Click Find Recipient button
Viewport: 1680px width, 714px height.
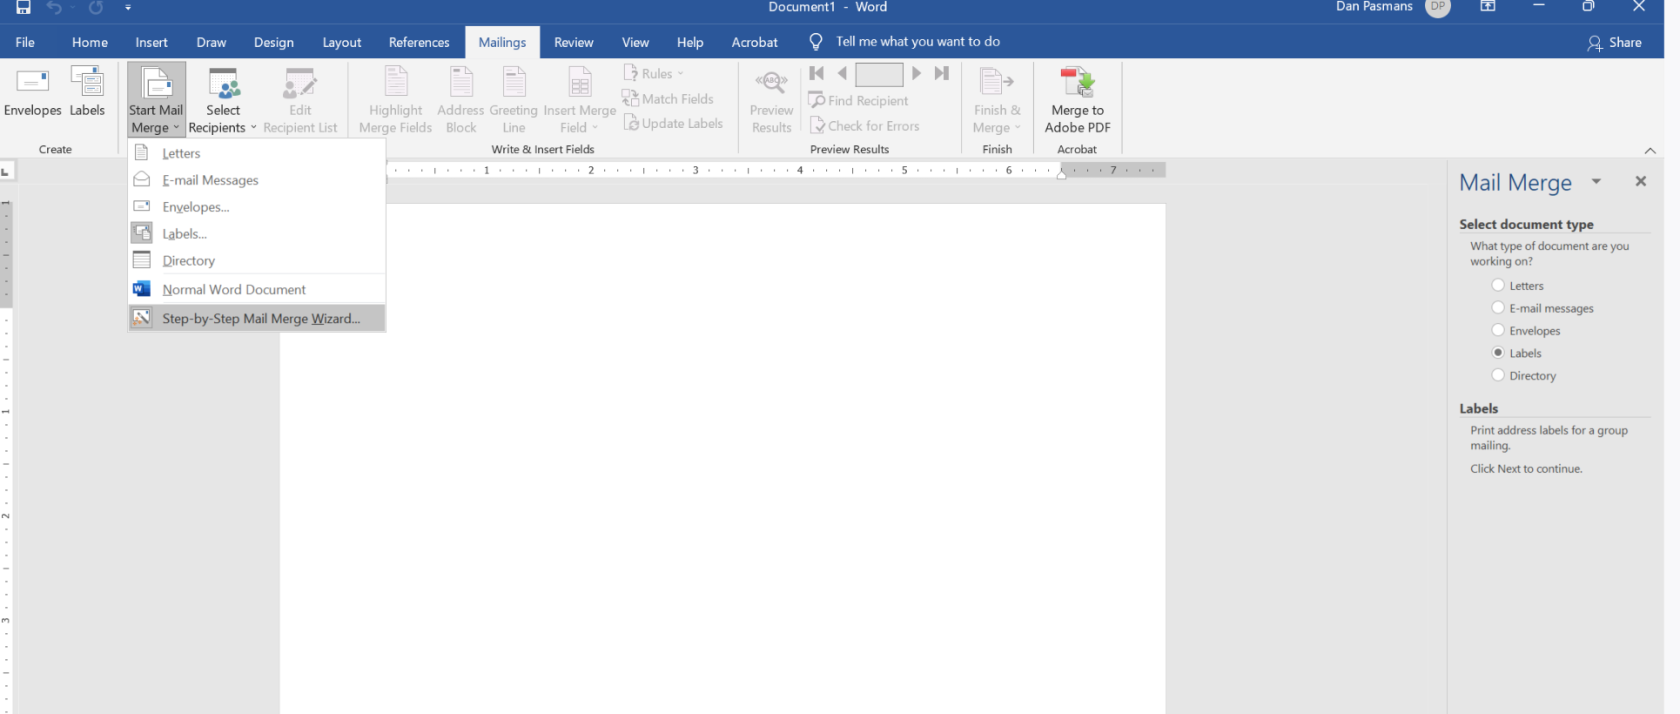(x=859, y=100)
